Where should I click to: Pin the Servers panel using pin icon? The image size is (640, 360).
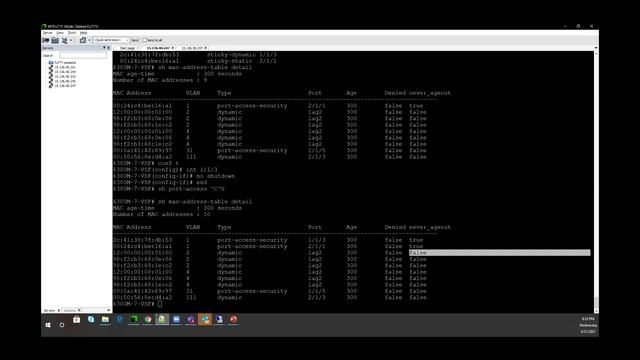(x=104, y=48)
